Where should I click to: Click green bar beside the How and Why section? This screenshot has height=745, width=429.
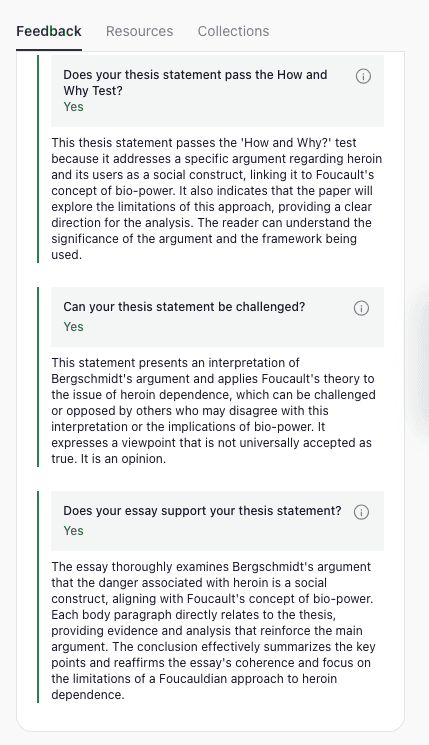tap(38, 159)
